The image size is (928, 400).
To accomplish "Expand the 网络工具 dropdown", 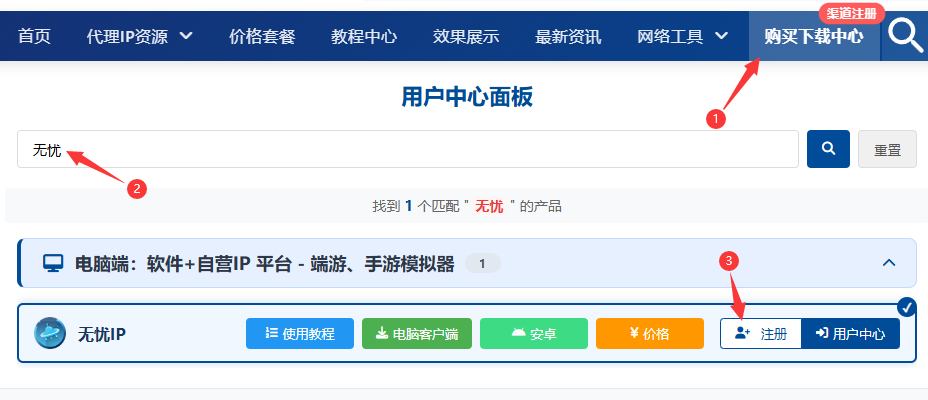I will (x=682, y=37).
